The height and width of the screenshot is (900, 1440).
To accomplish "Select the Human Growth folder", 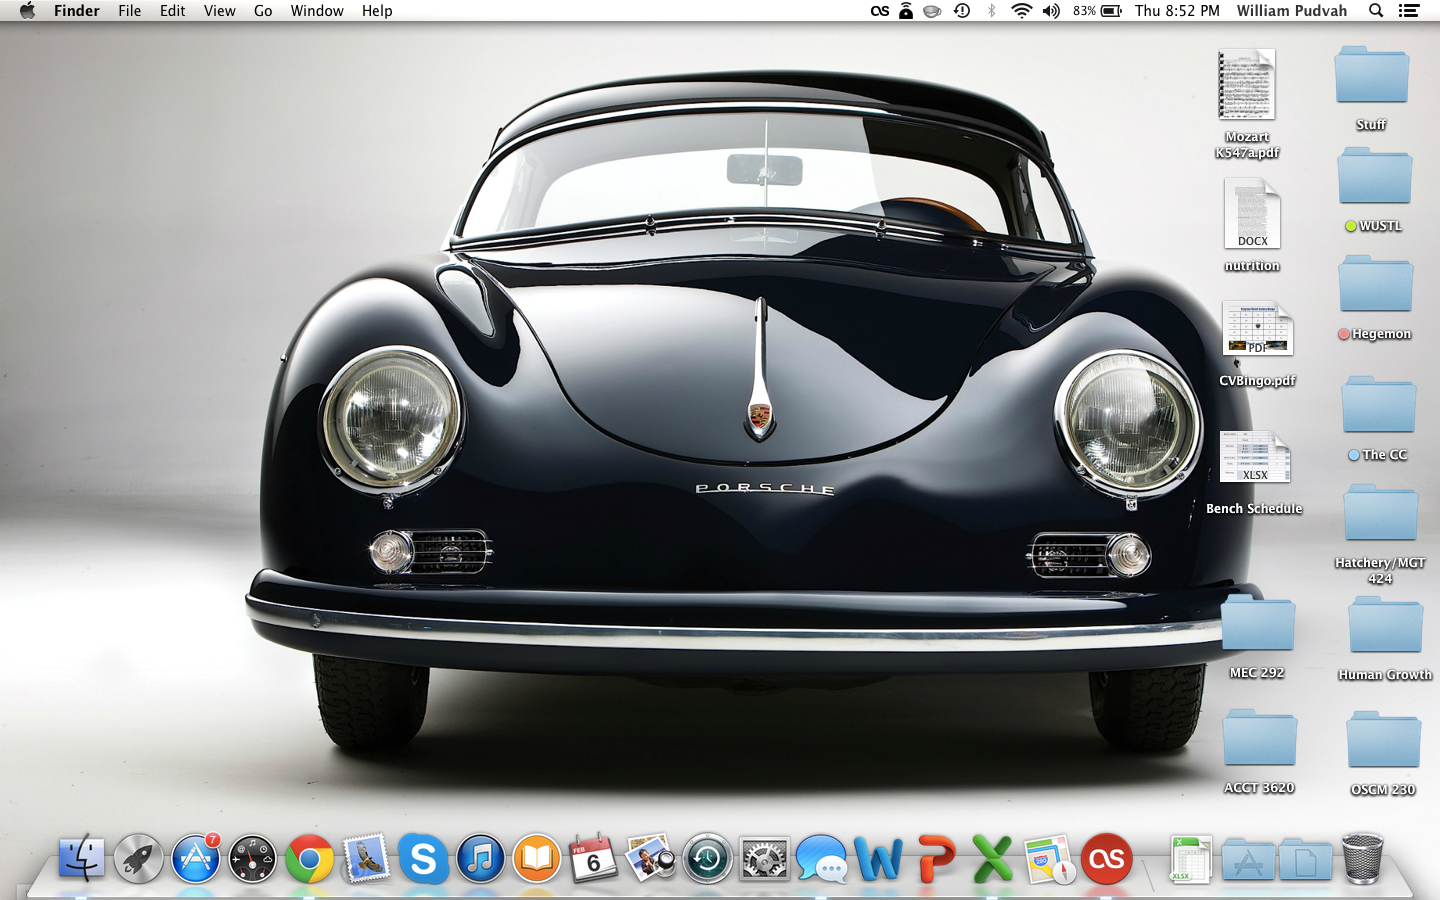I will coord(1385,625).
